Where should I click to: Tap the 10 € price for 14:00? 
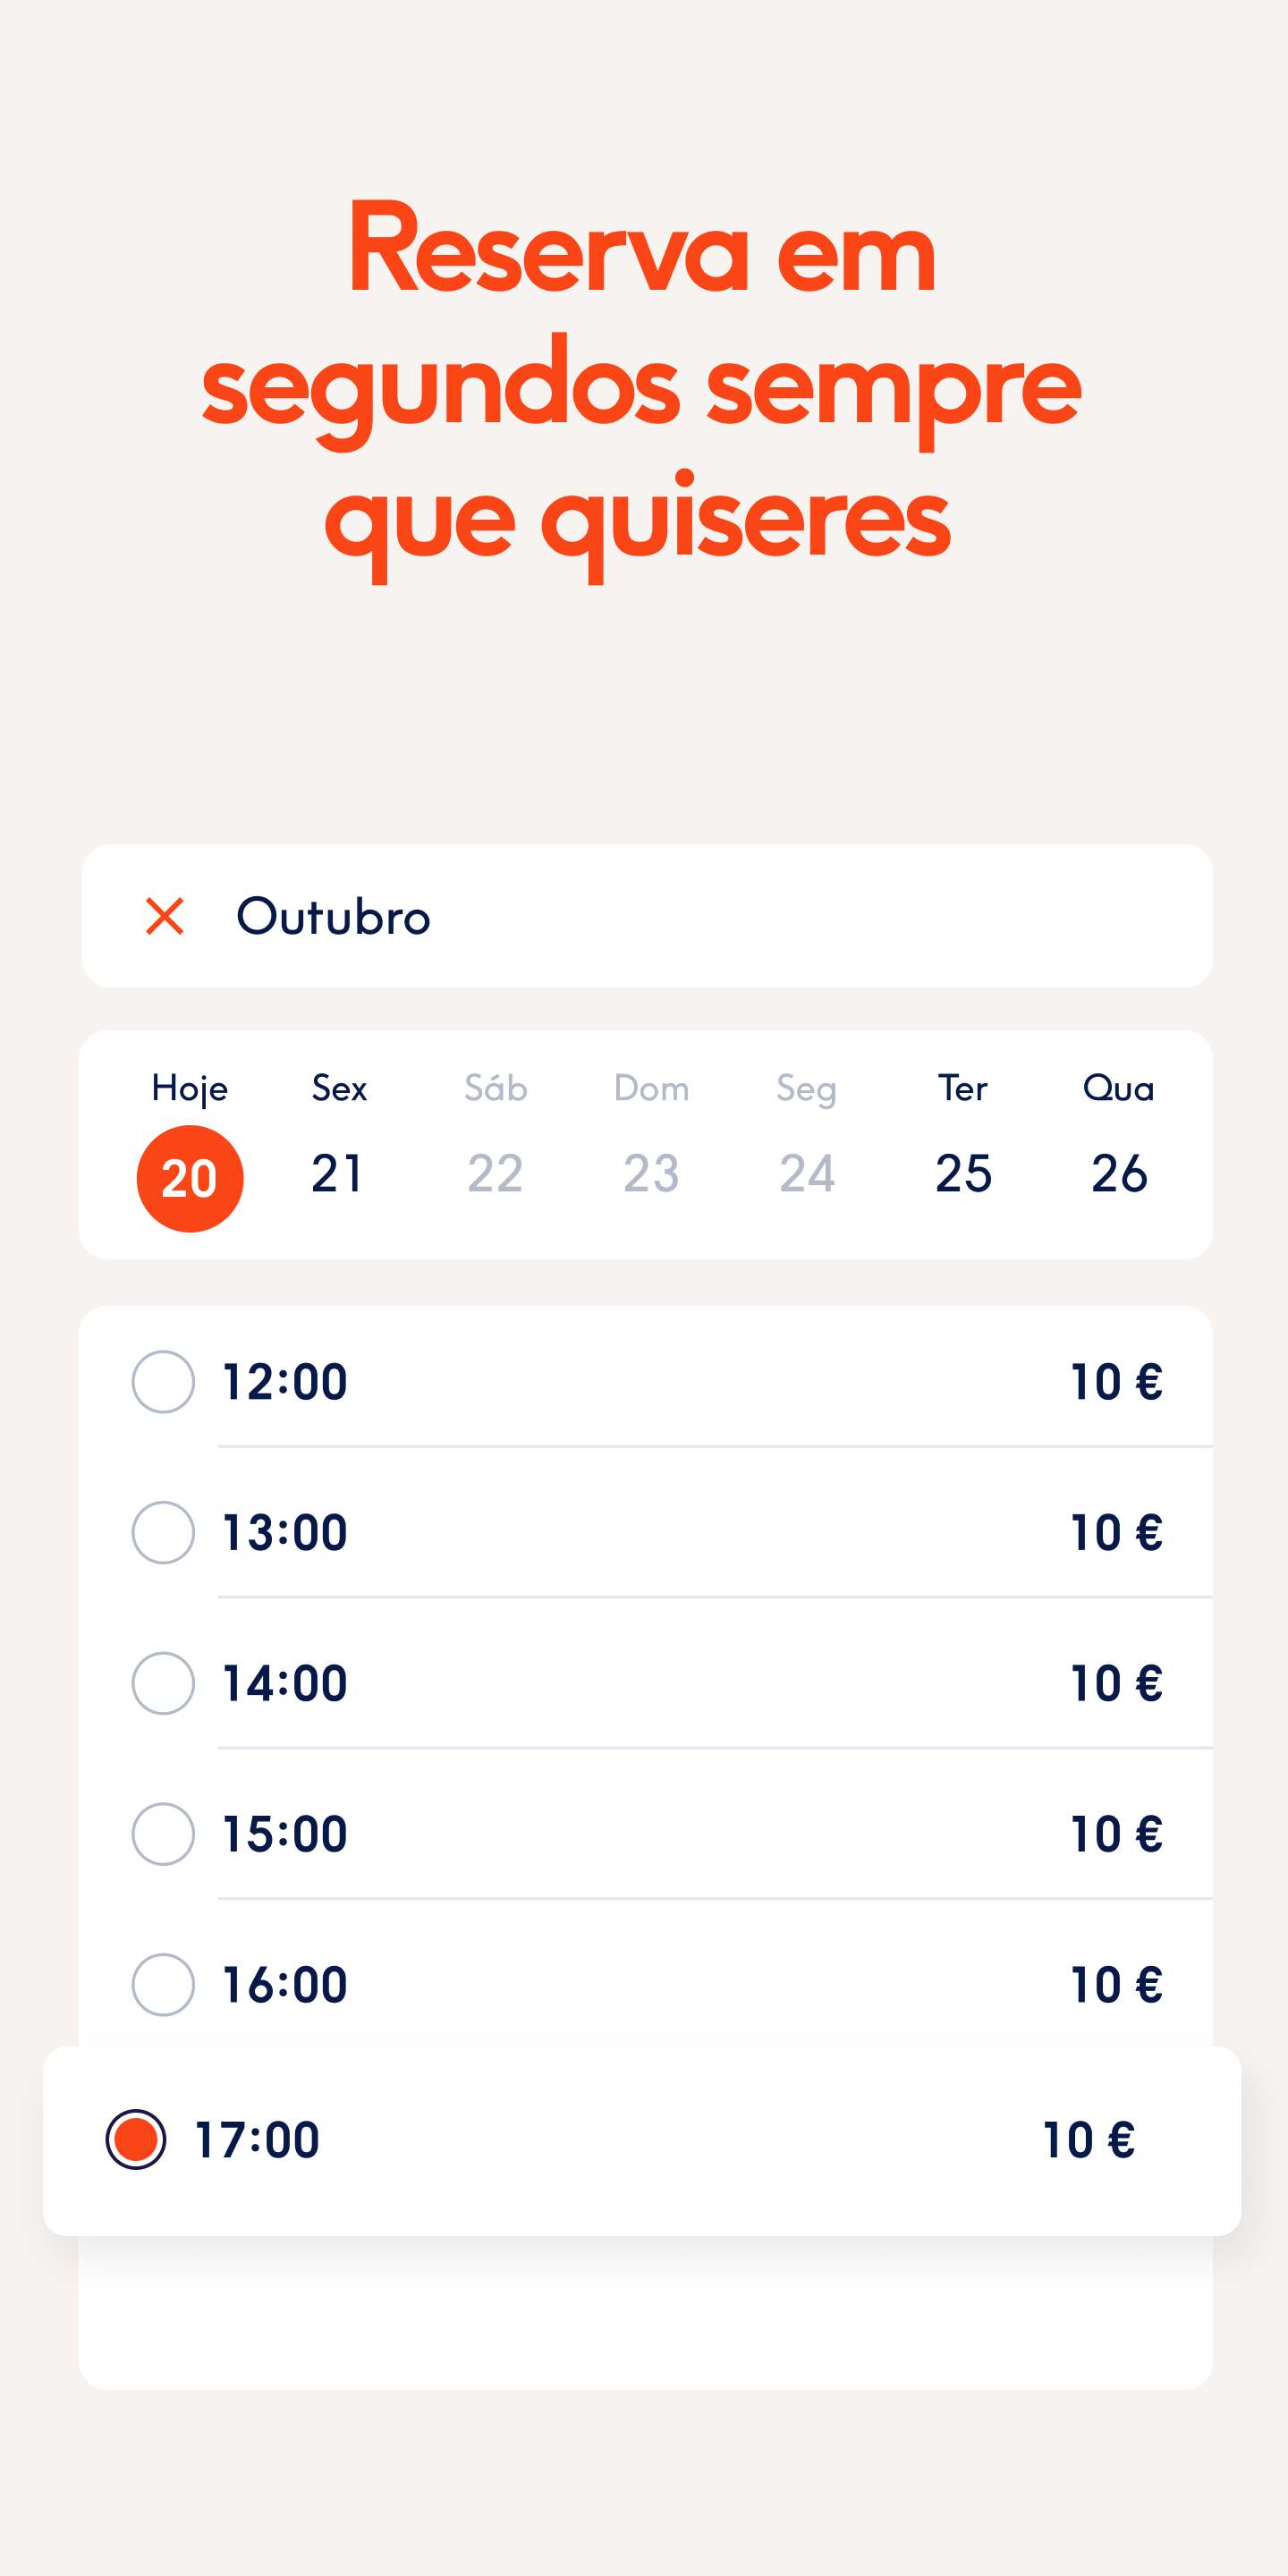[1116, 1683]
